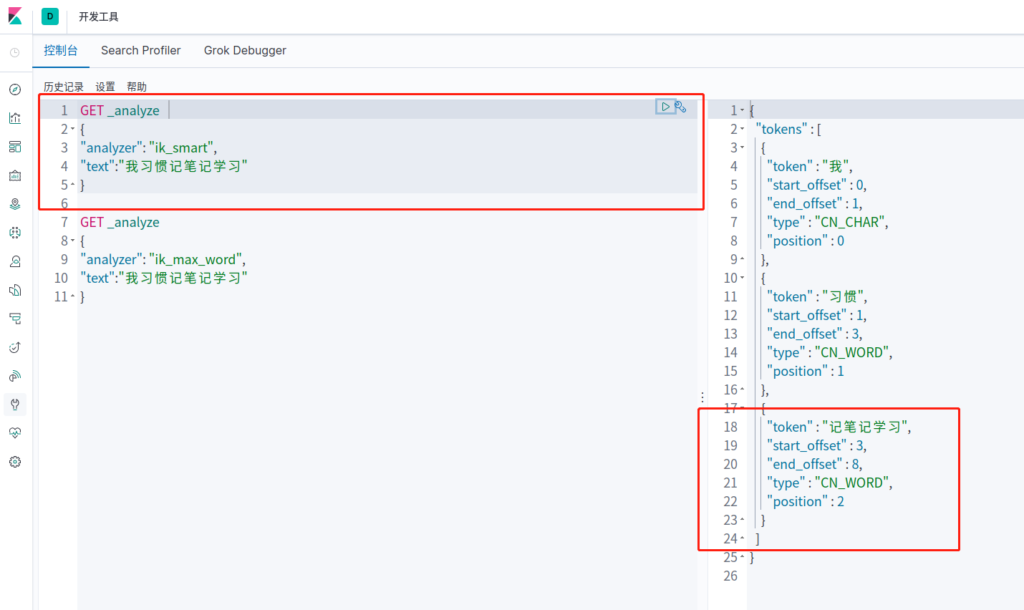Open Management gear icon in sidebar

15,462
